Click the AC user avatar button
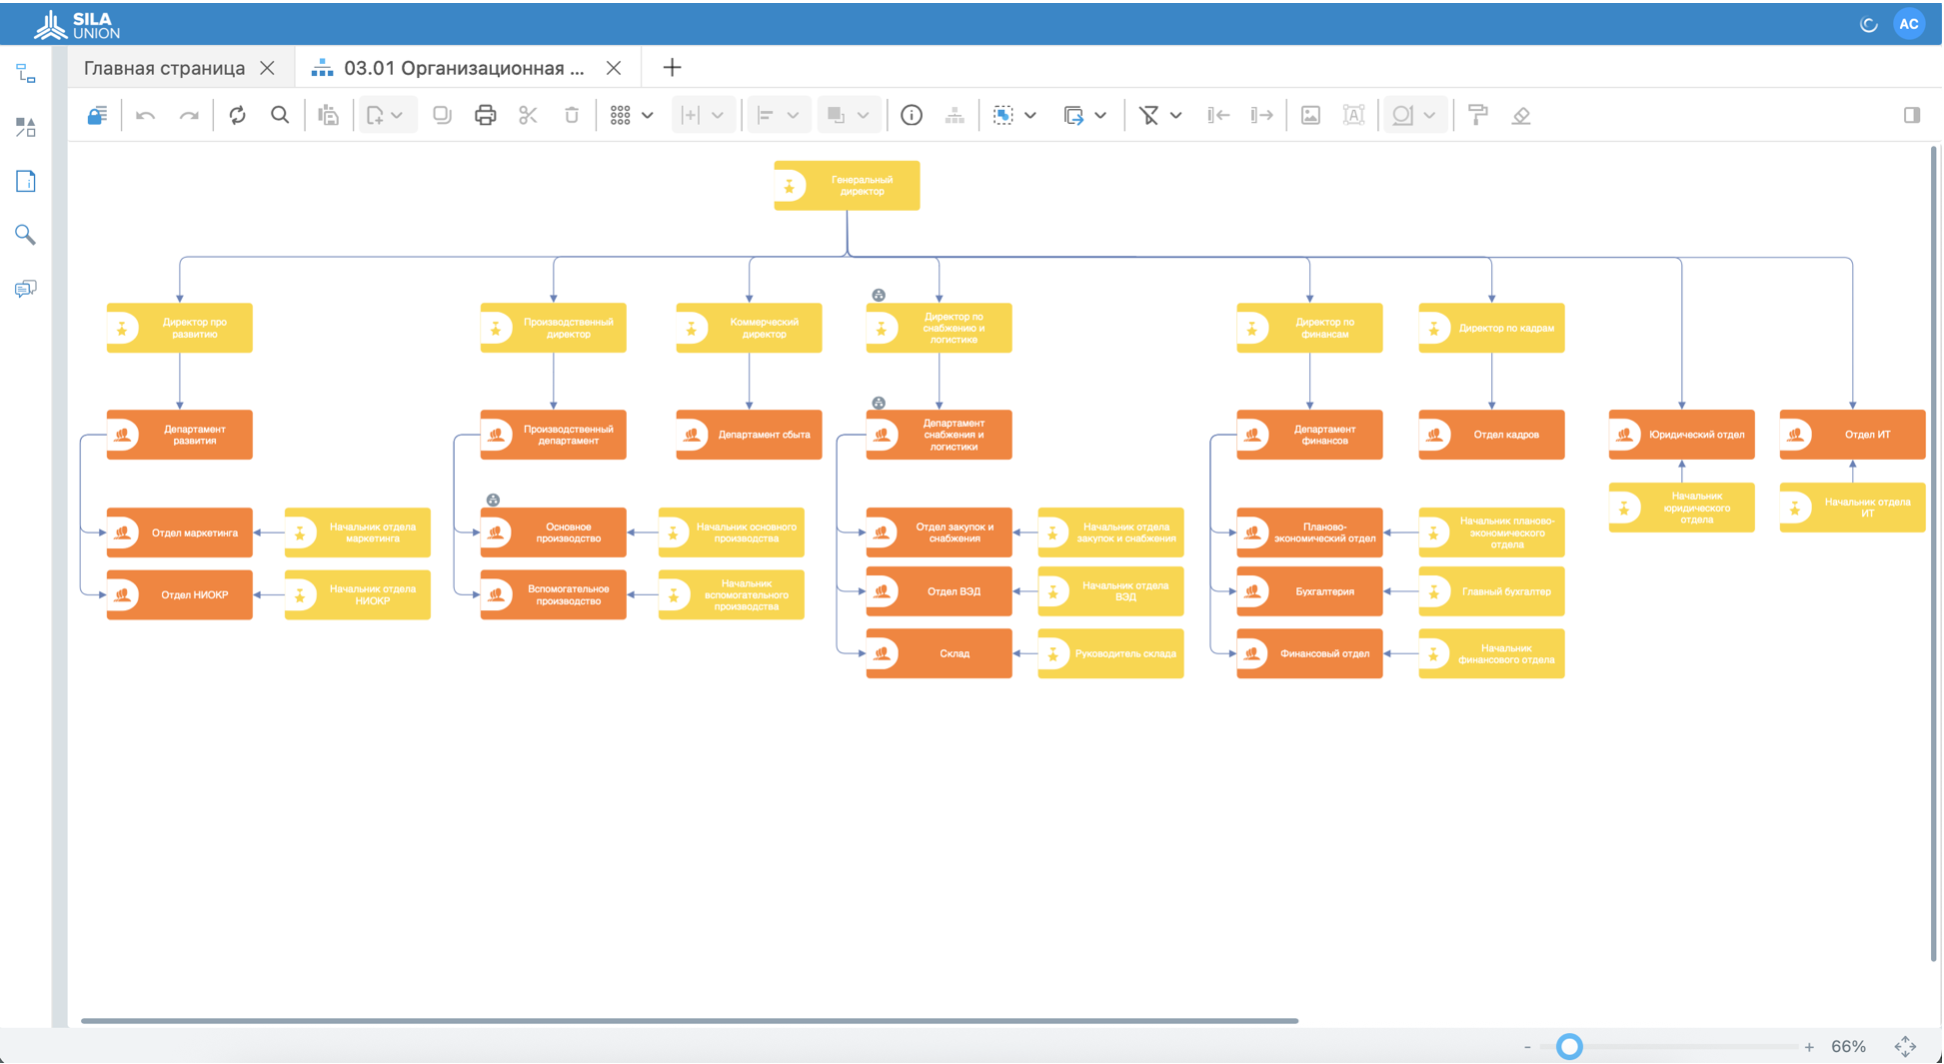 1909,24
